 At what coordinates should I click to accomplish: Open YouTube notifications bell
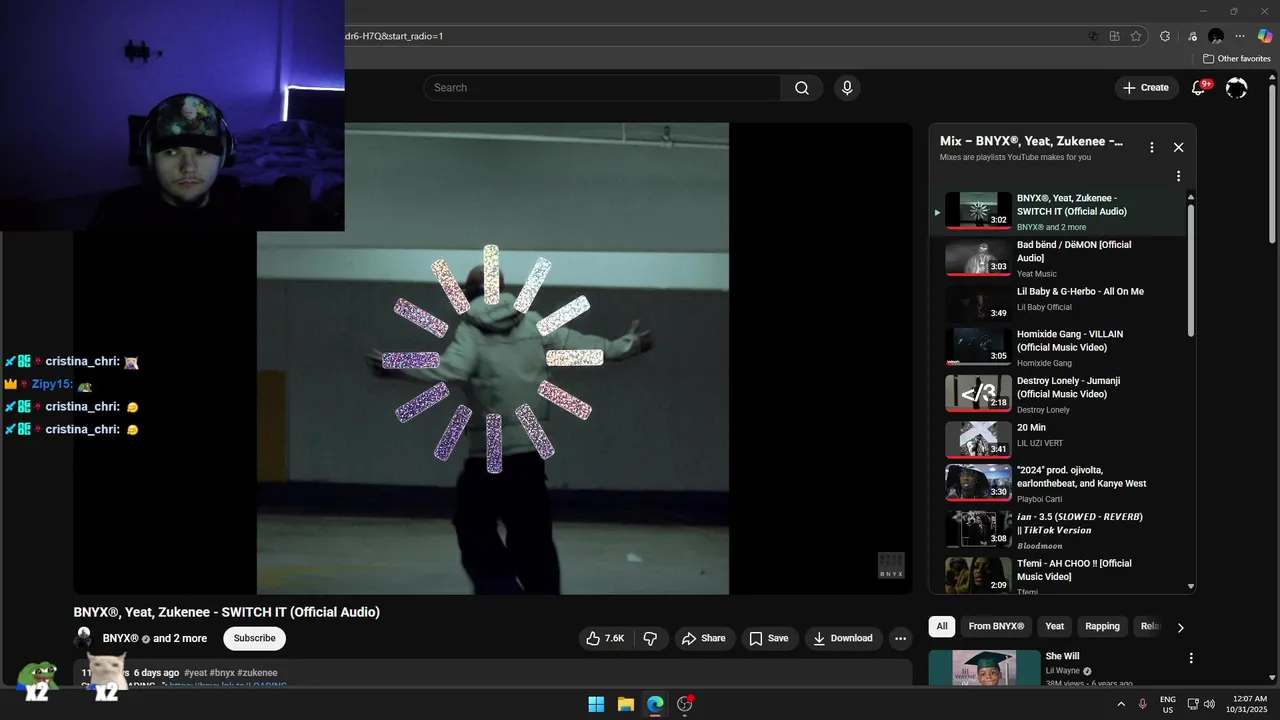click(x=1198, y=88)
